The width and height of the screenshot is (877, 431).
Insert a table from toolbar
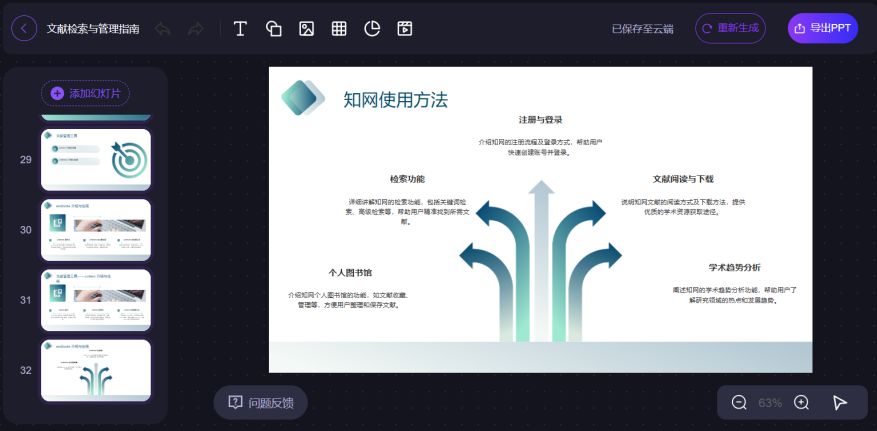[x=339, y=29]
